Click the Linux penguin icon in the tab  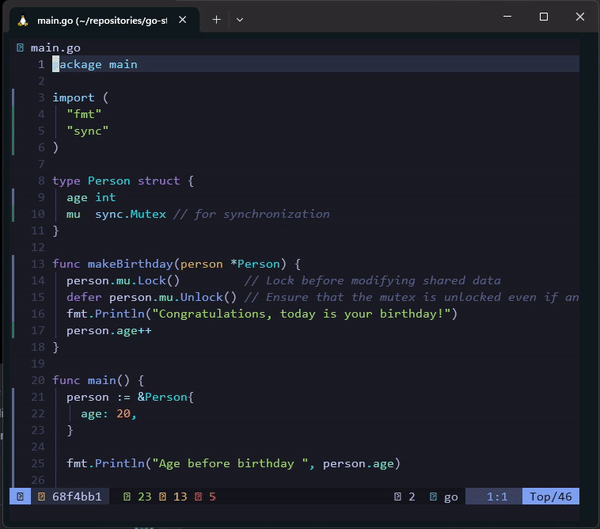(x=22, y=19)
